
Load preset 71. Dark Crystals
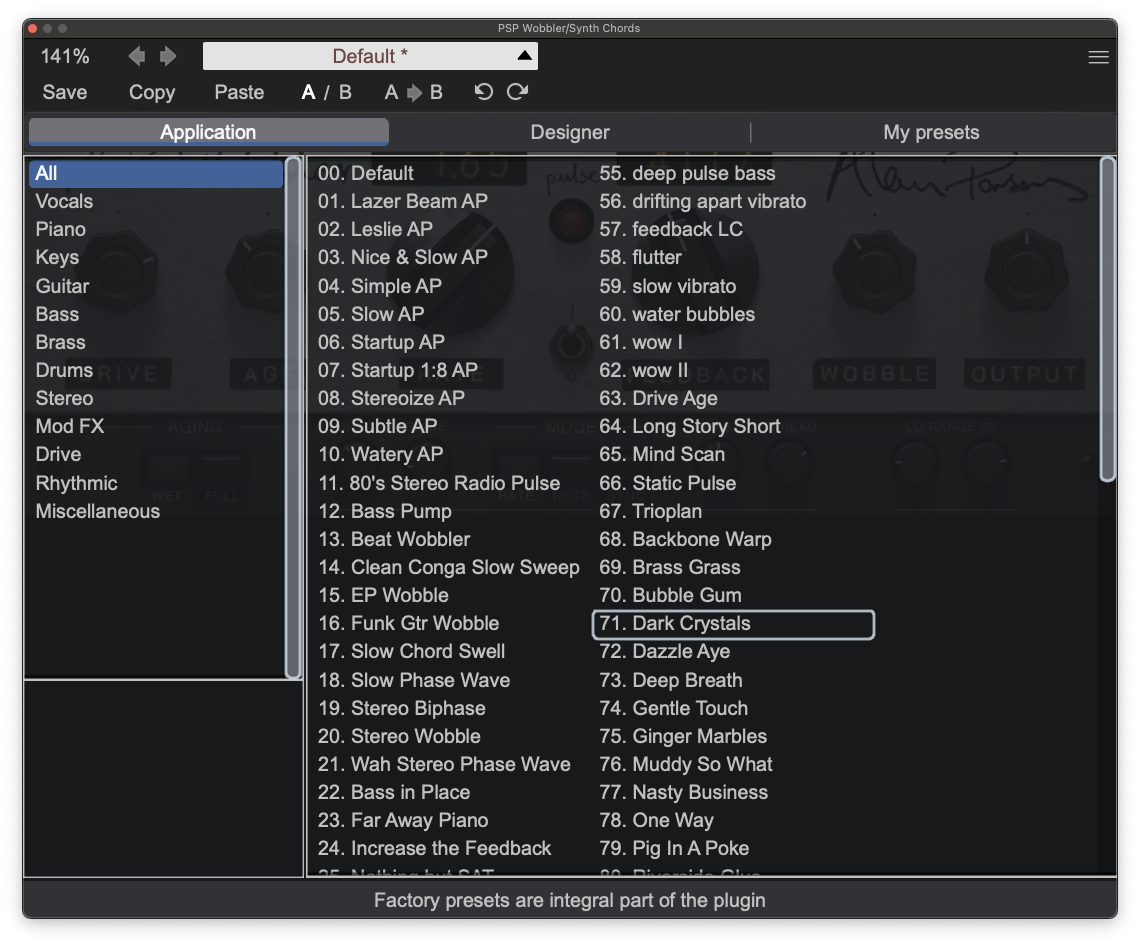(x=734, y=624)
